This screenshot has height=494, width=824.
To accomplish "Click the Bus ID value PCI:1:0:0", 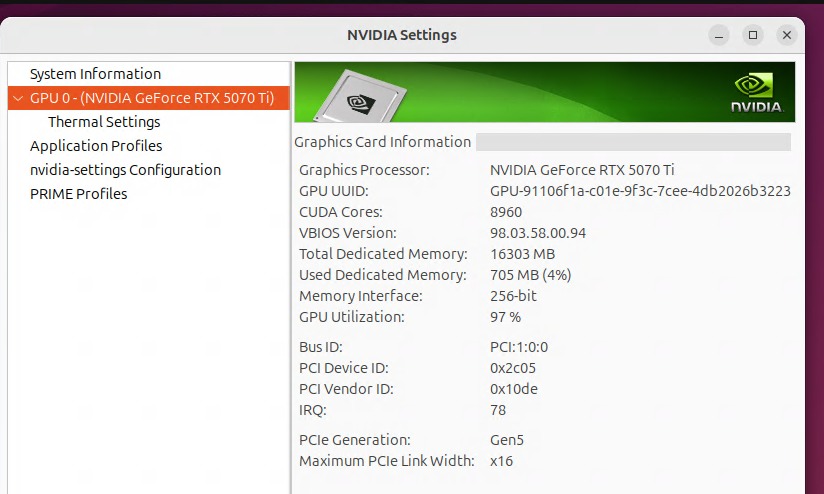I will tap(519, 347).
